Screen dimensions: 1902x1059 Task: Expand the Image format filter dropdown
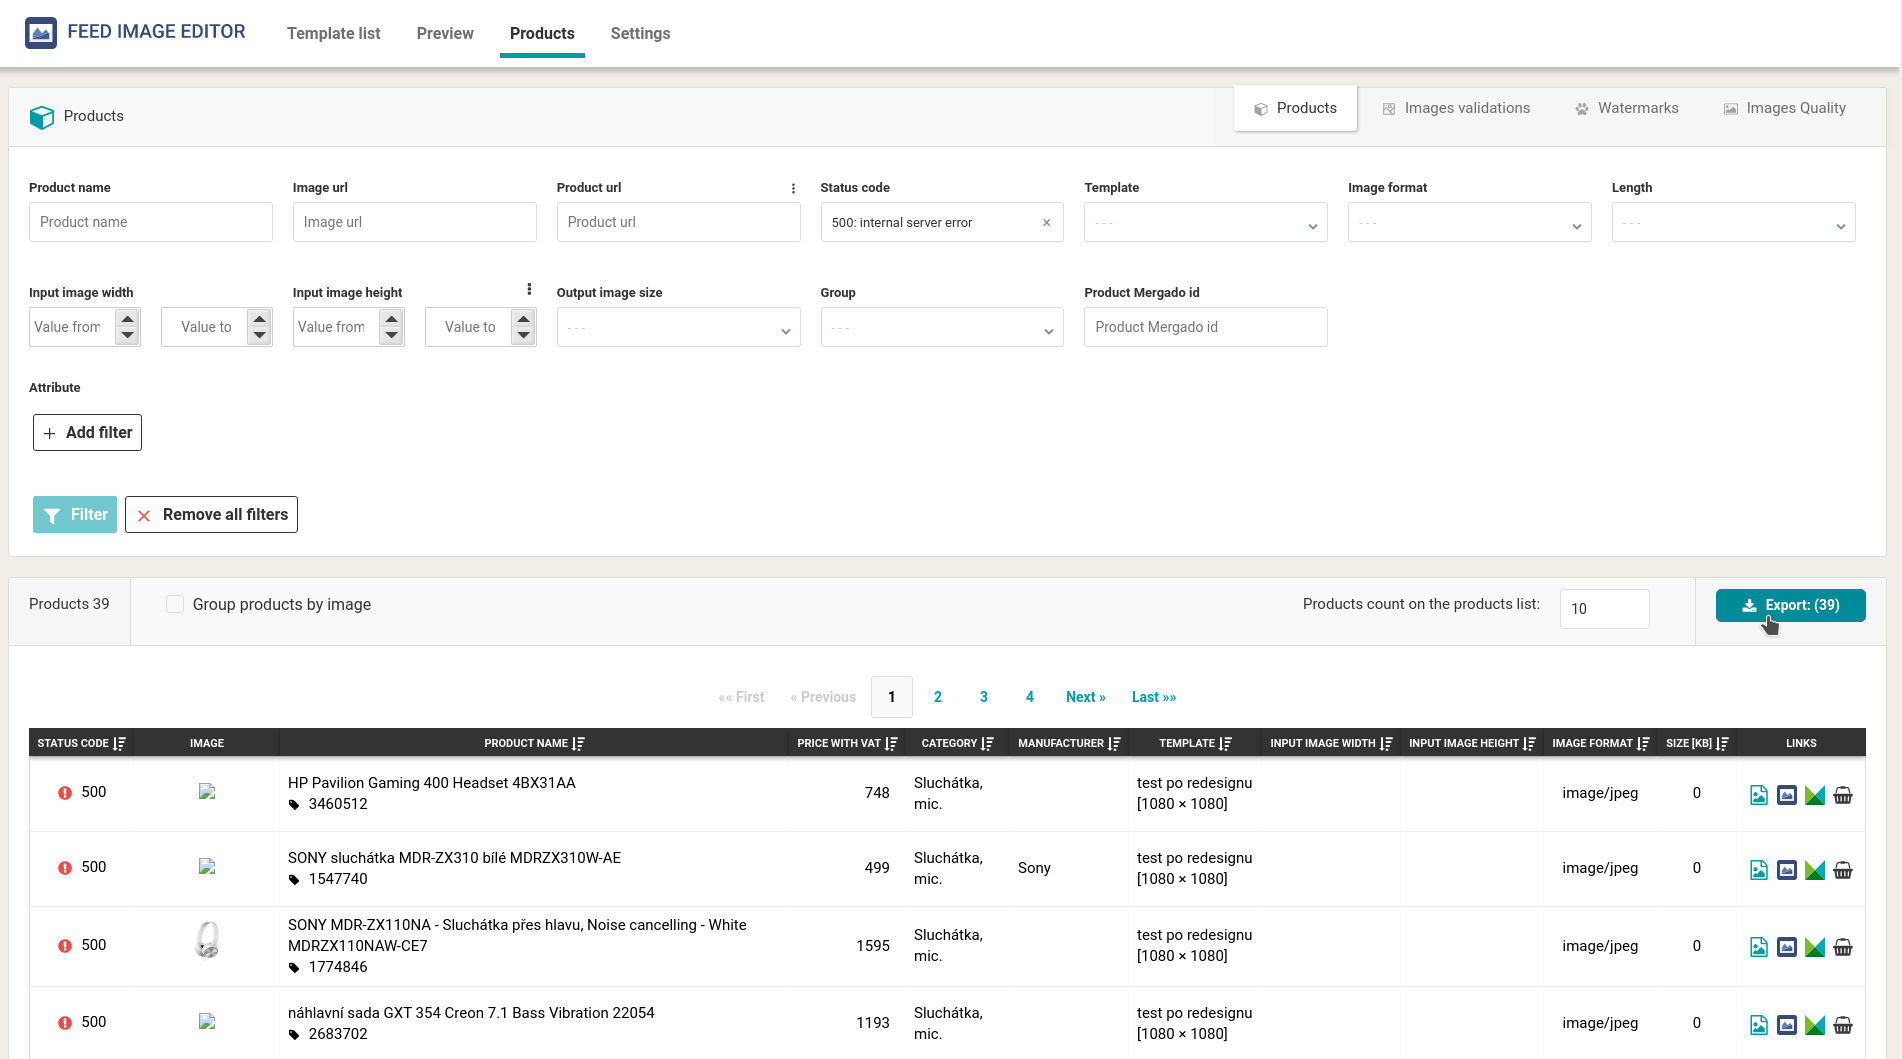[1469, 222]
